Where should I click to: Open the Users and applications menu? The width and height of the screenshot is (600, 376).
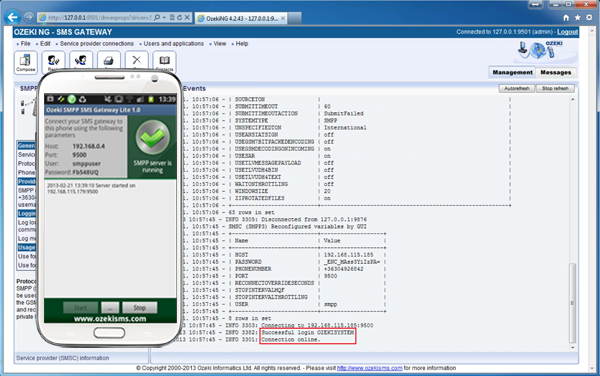(x=173, y=44)
